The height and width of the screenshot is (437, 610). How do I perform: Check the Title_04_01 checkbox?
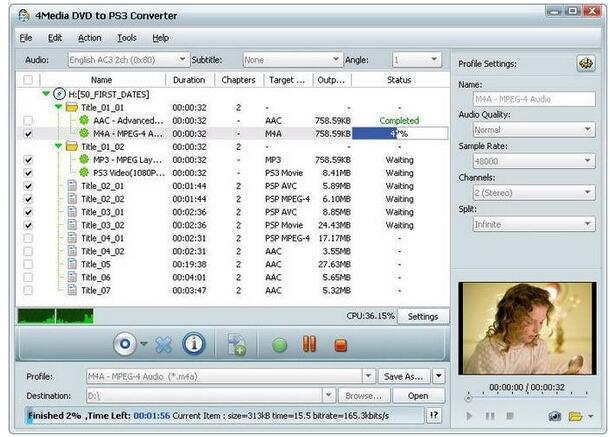28,238
